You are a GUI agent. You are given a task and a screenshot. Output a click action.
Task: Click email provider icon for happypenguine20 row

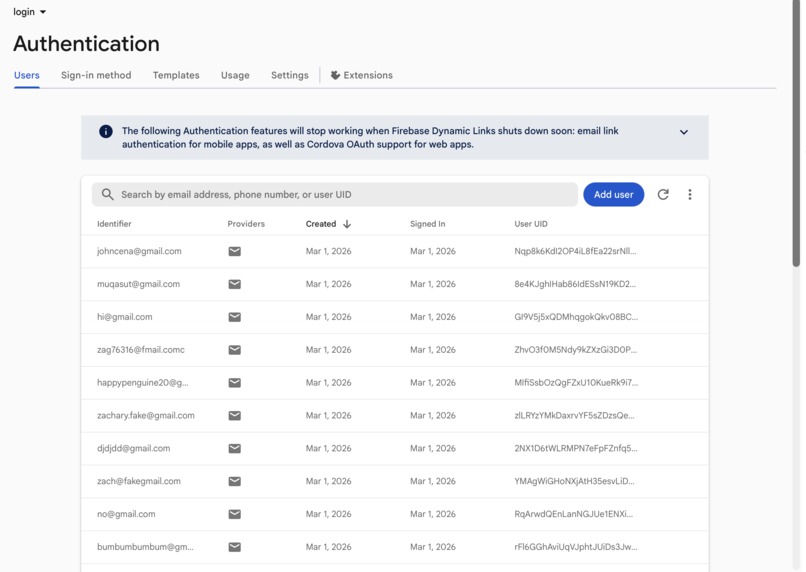pyautogui.click(x=234, y=383)
